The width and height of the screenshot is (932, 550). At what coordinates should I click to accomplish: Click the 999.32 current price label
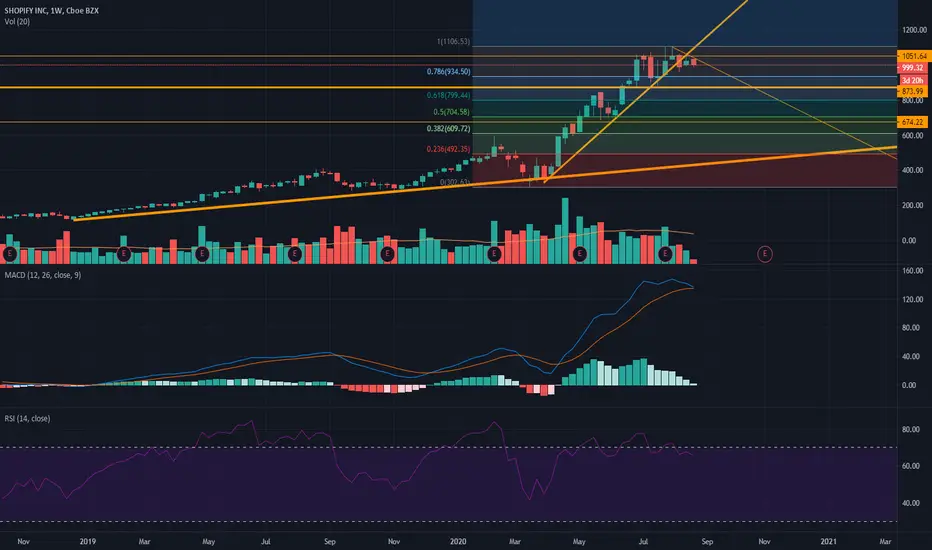coord(914,68)
